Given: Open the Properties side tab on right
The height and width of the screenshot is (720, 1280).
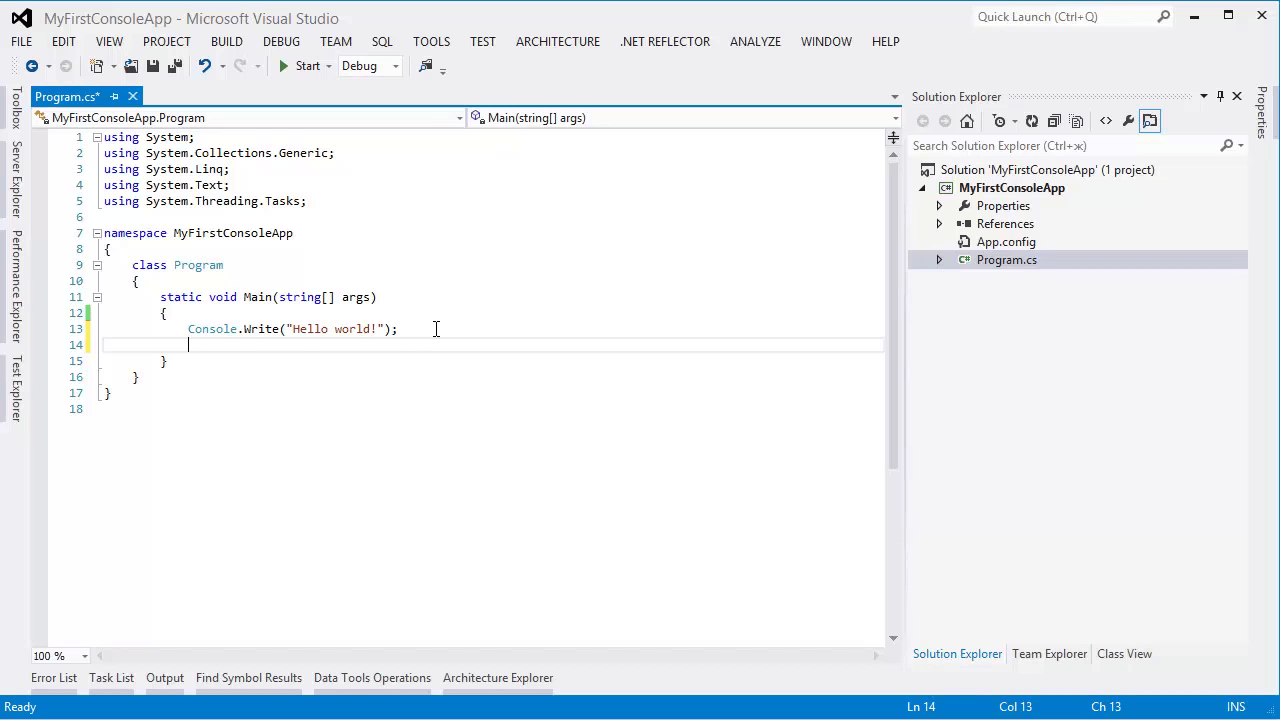Looking at the screenshot, I should (x=1262, y=112).
